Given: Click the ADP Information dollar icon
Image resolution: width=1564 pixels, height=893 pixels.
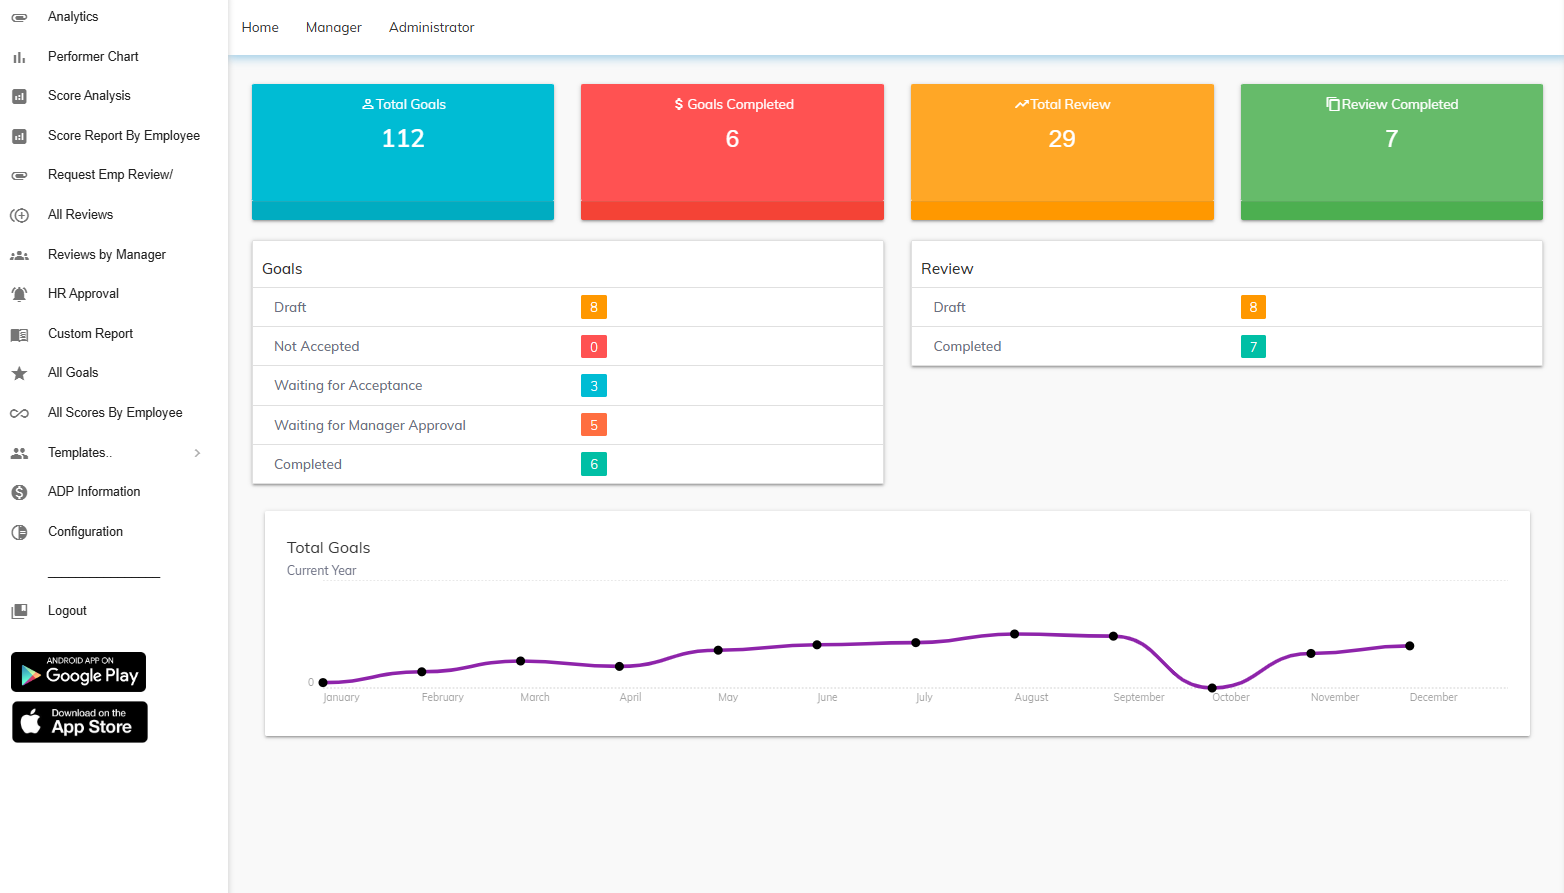Looking at the screenshot, I should click(19, 492).
